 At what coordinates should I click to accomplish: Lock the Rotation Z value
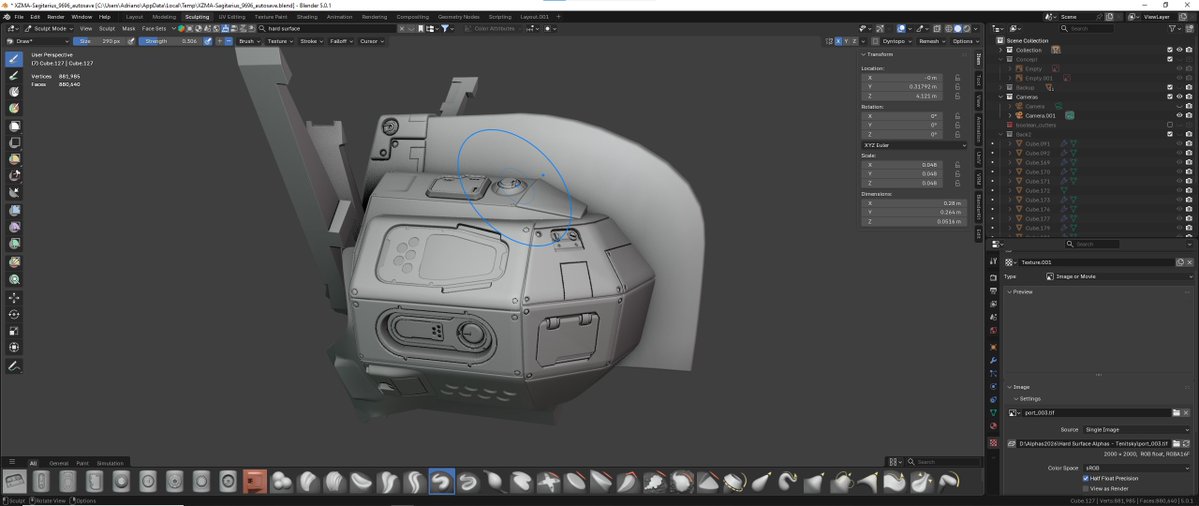pyautogui.click(x=957, y=135)
